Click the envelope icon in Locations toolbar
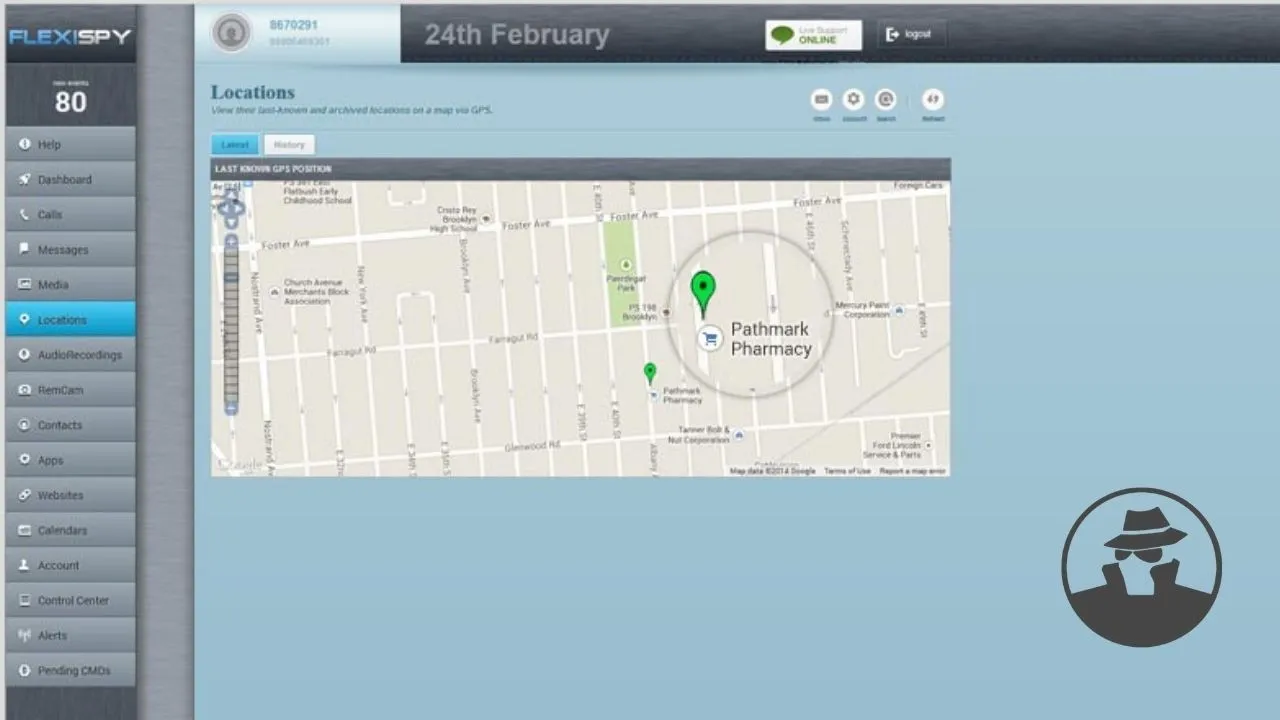 coord(821,99)
